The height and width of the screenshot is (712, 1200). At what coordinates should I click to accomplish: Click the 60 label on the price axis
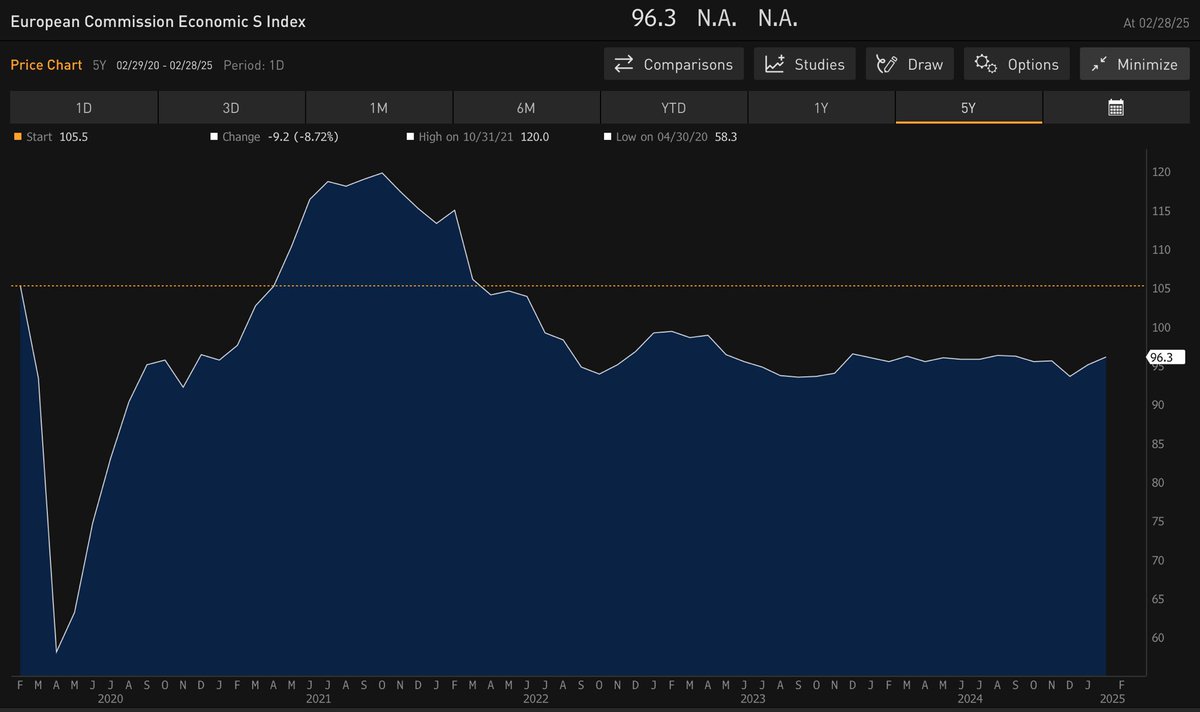click(x=1157, y=638)
